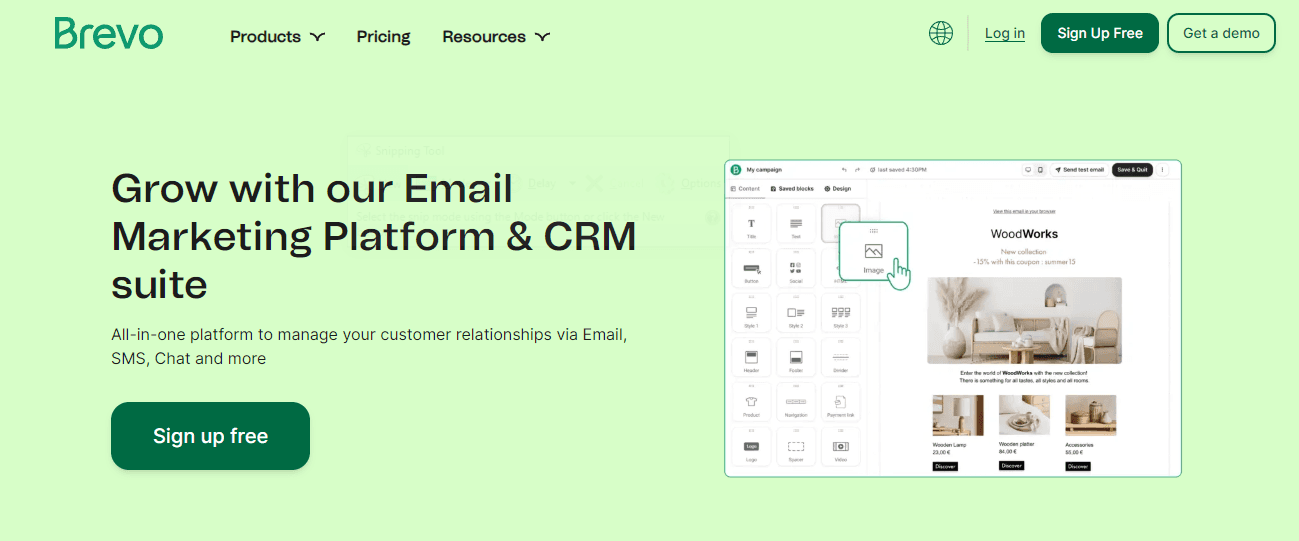This screenshot has height=541, width=1299.
Task: Select the Logo block
Action: point(751,447)
